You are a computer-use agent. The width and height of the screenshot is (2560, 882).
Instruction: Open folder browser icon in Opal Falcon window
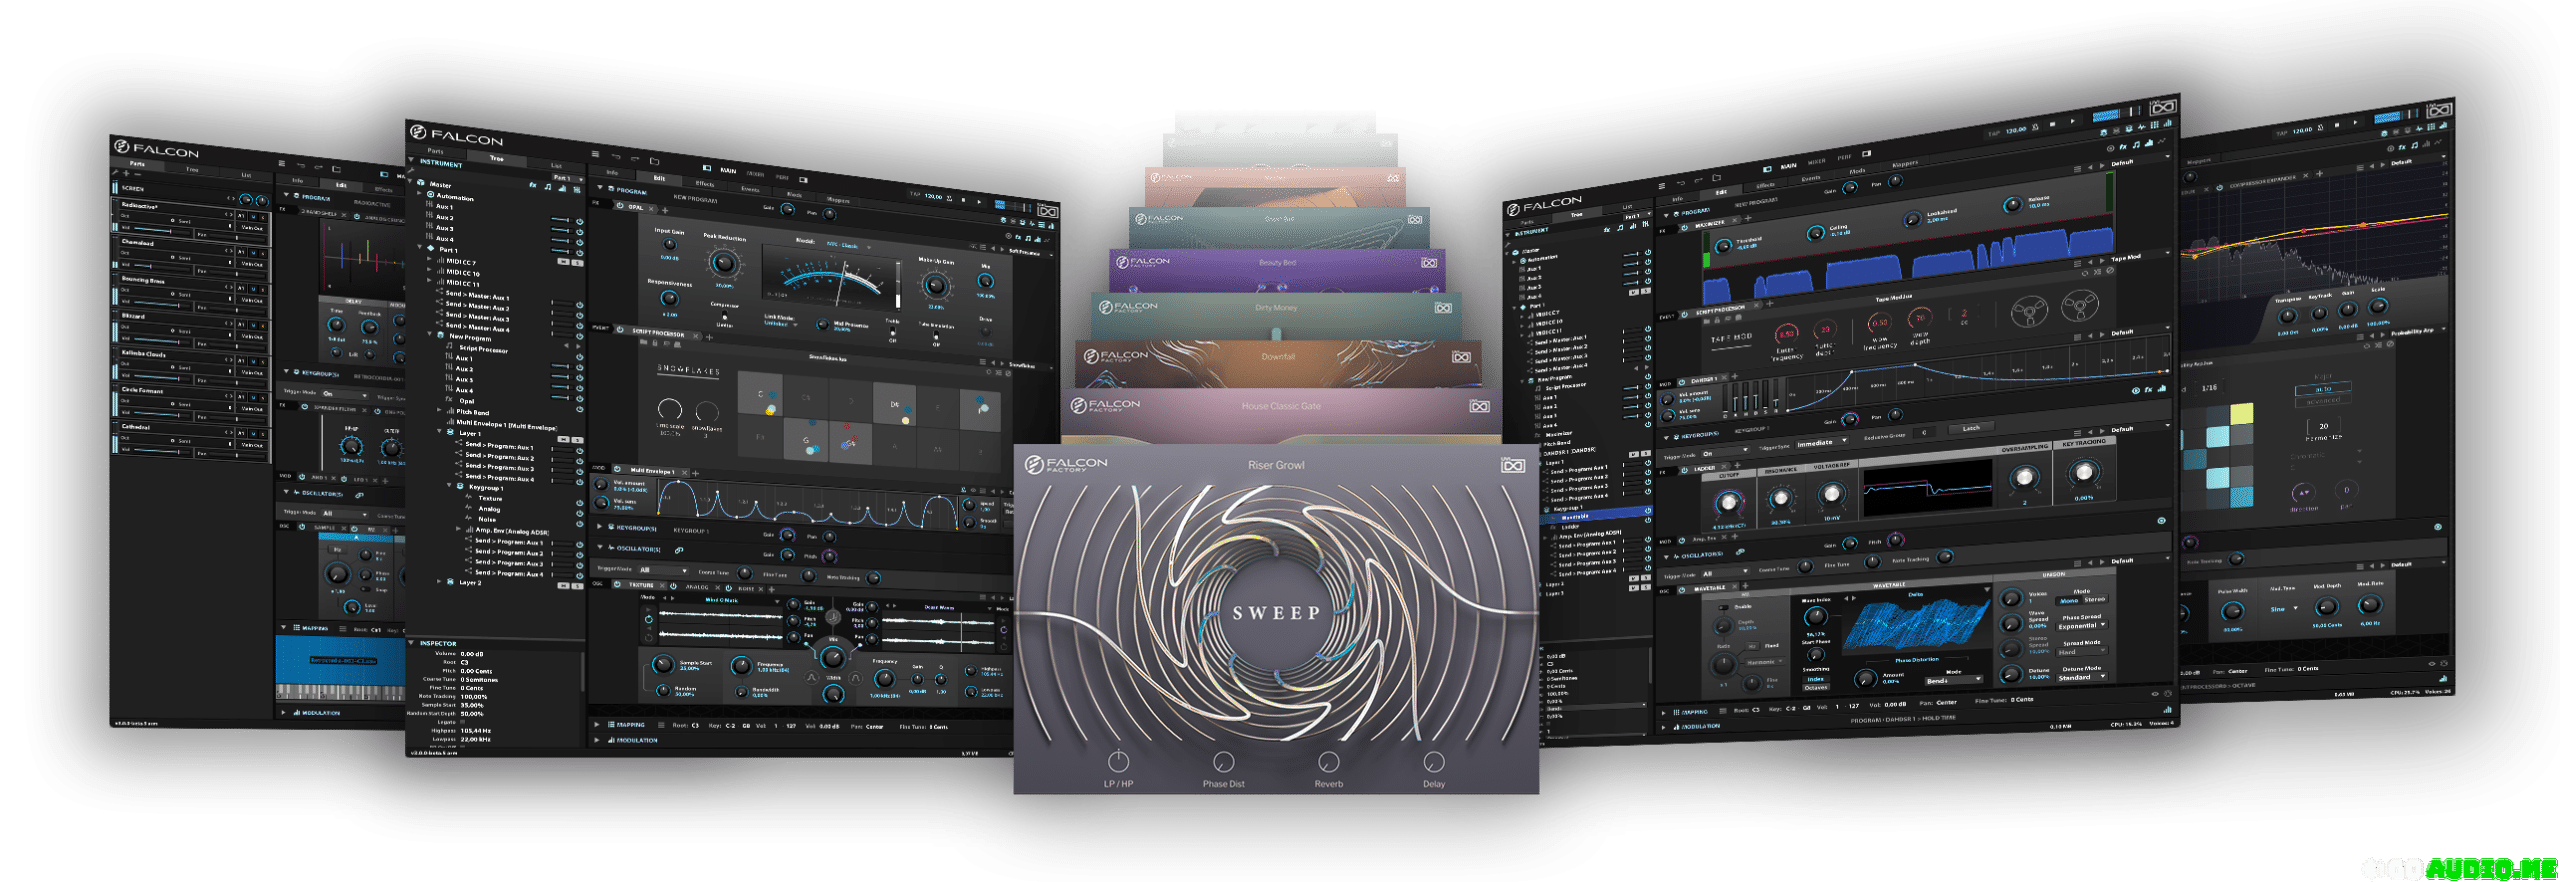pos(654,161)
